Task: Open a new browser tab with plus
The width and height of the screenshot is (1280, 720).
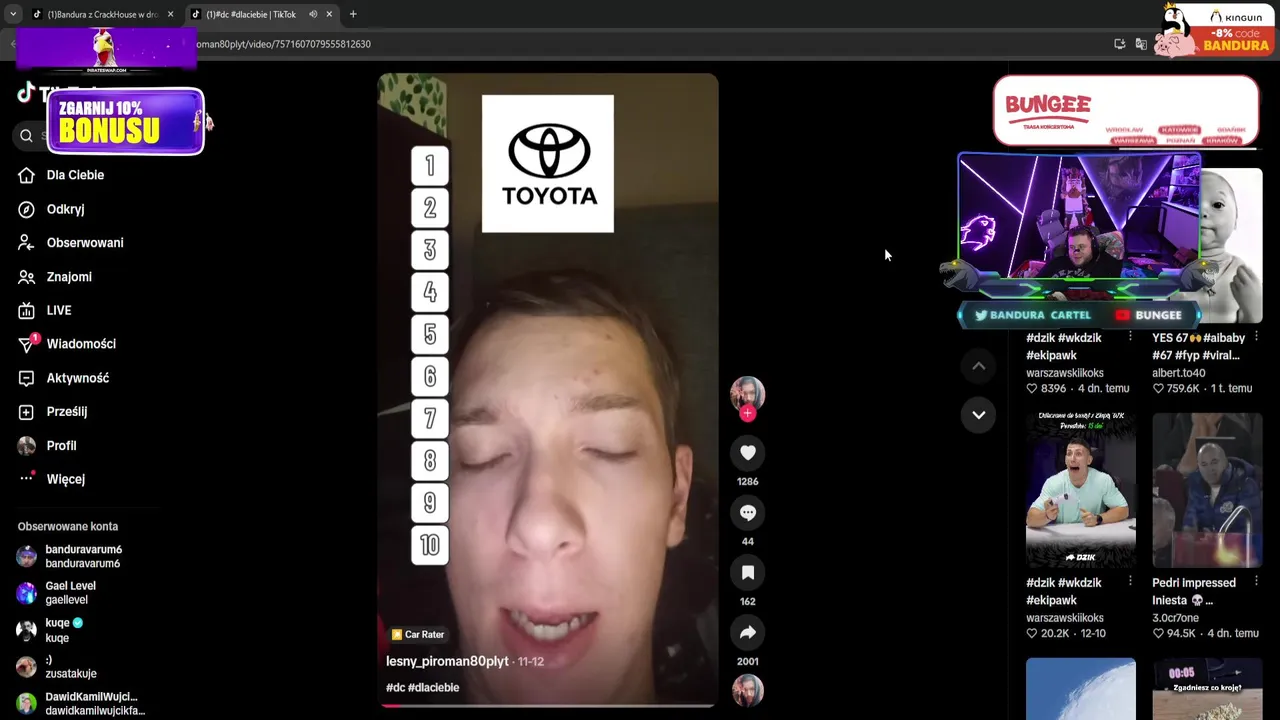Action: pyautogui.click(x=353, y=14)
